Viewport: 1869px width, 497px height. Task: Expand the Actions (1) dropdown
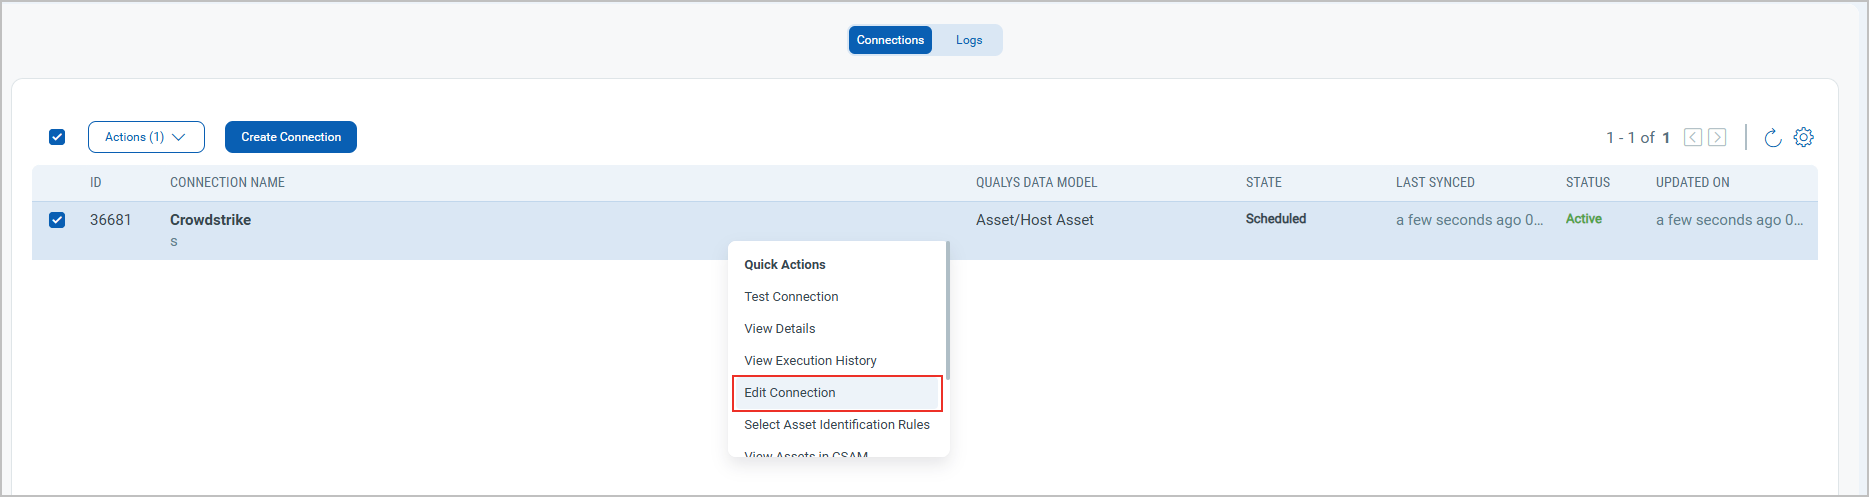146,137
